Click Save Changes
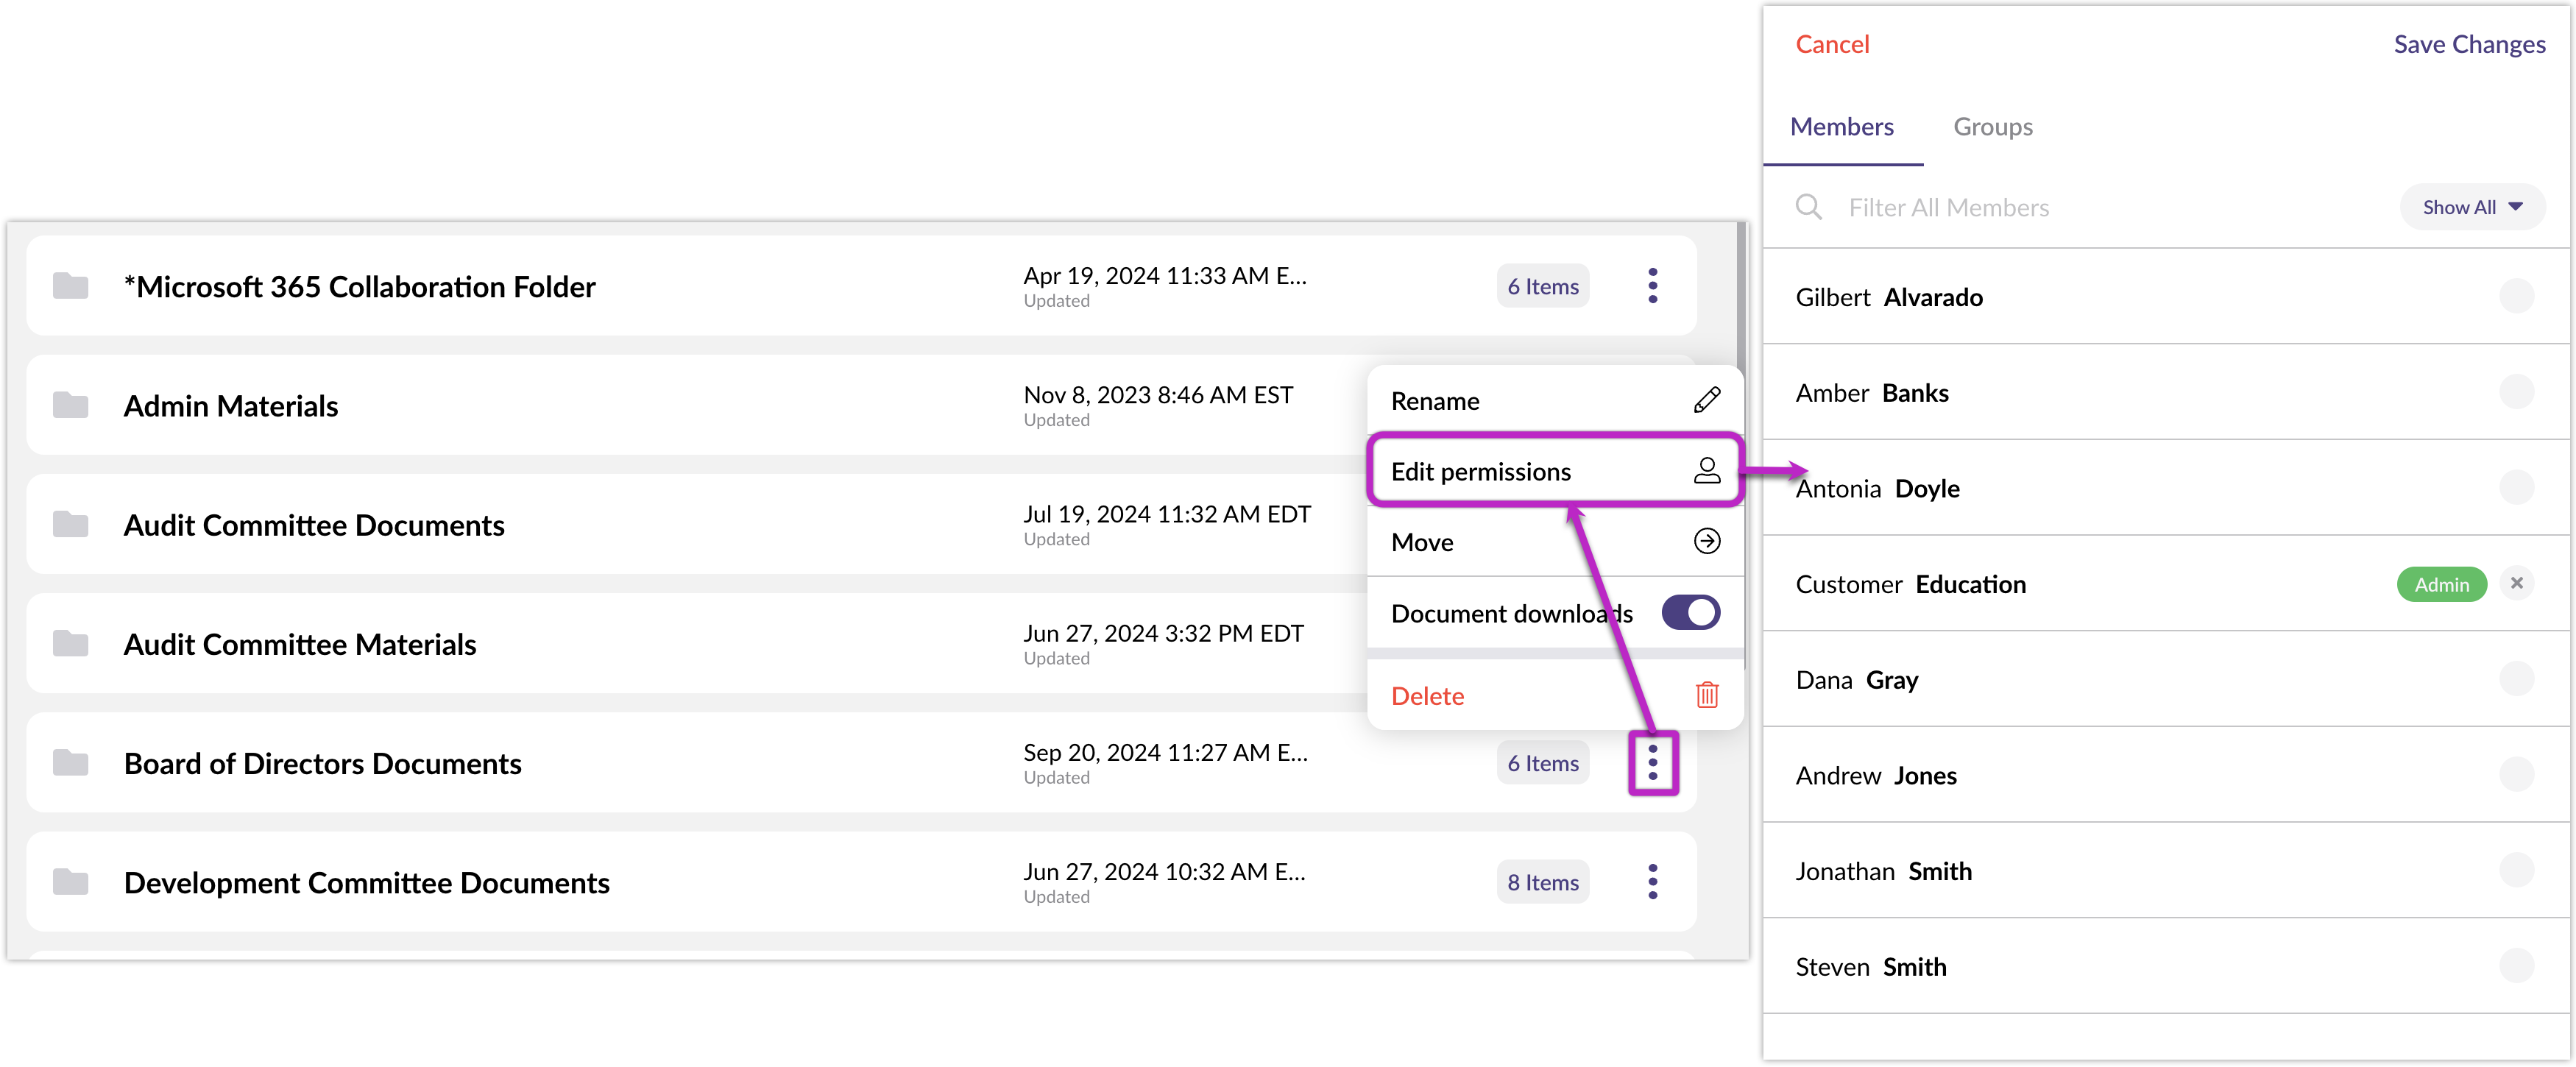The image size is (2576, 1067). click(x=2468, y=44)
